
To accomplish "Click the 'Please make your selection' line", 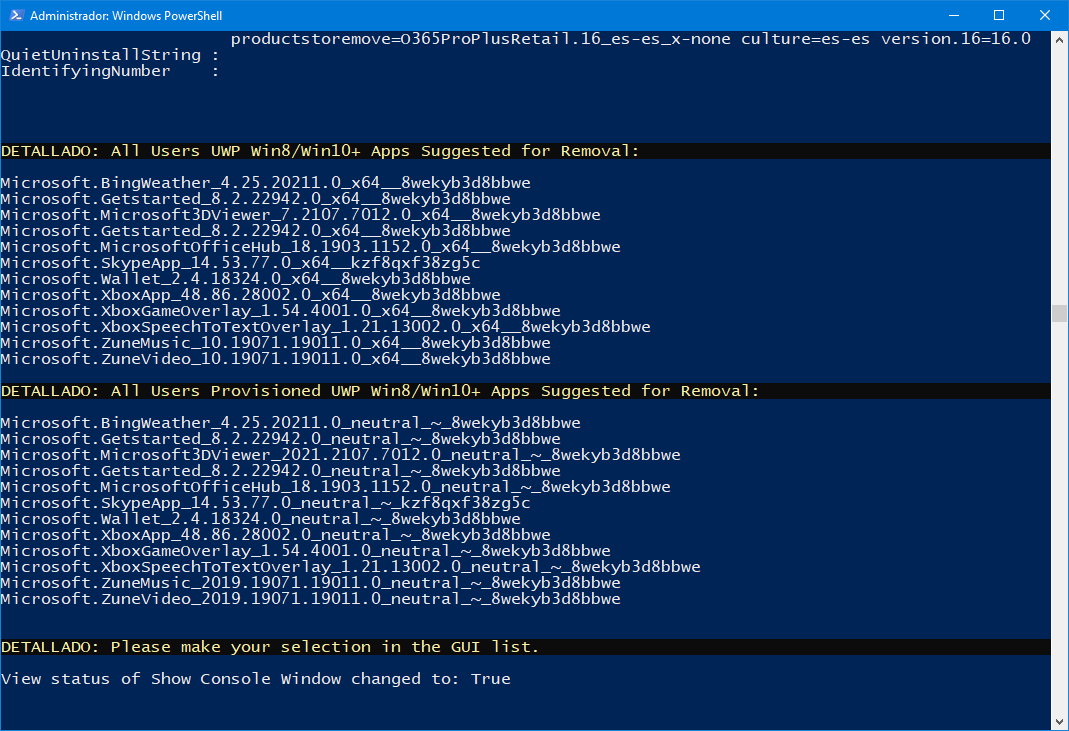I will (270, 646).
